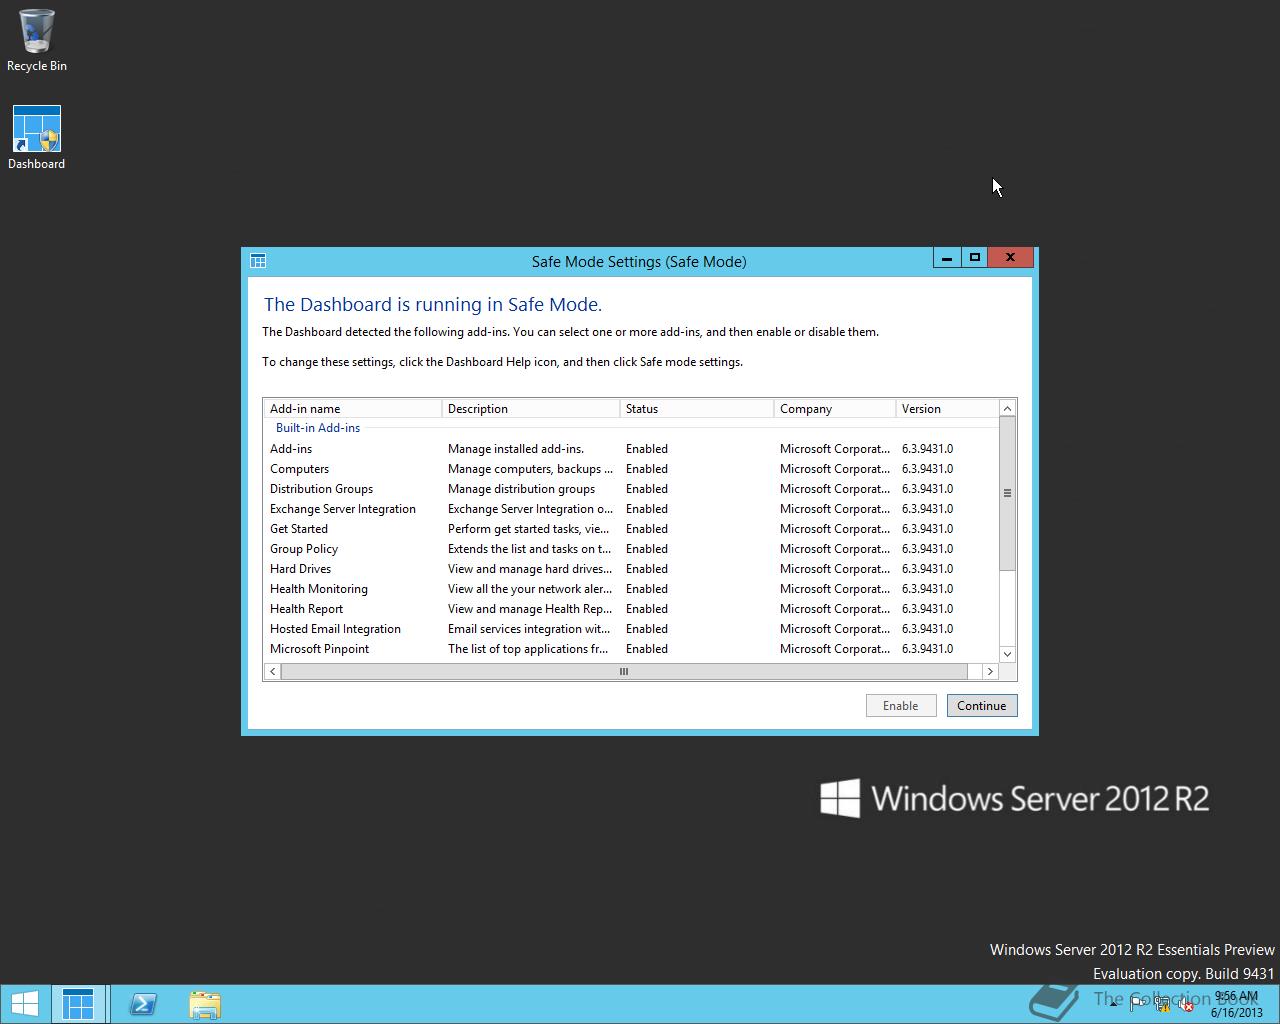Screen dimensions: 1280x1024
Task: Open the Recycle Bin desktop icon
Action: click(37, 40)
